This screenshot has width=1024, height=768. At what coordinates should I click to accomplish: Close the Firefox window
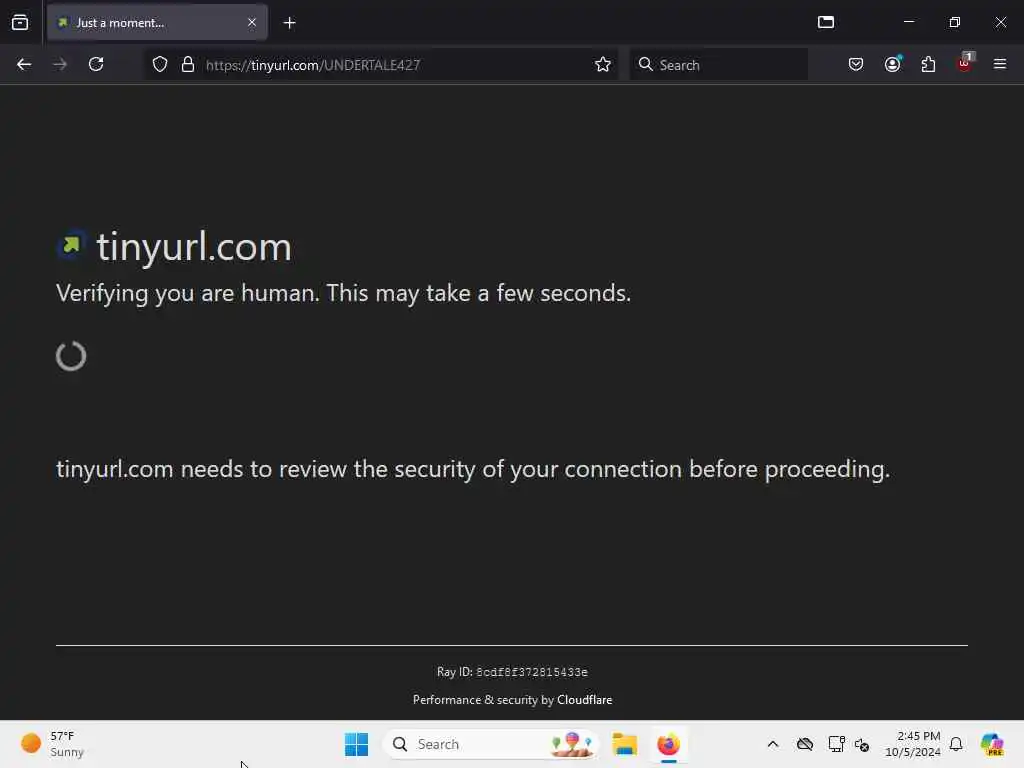coord(1000,22)
